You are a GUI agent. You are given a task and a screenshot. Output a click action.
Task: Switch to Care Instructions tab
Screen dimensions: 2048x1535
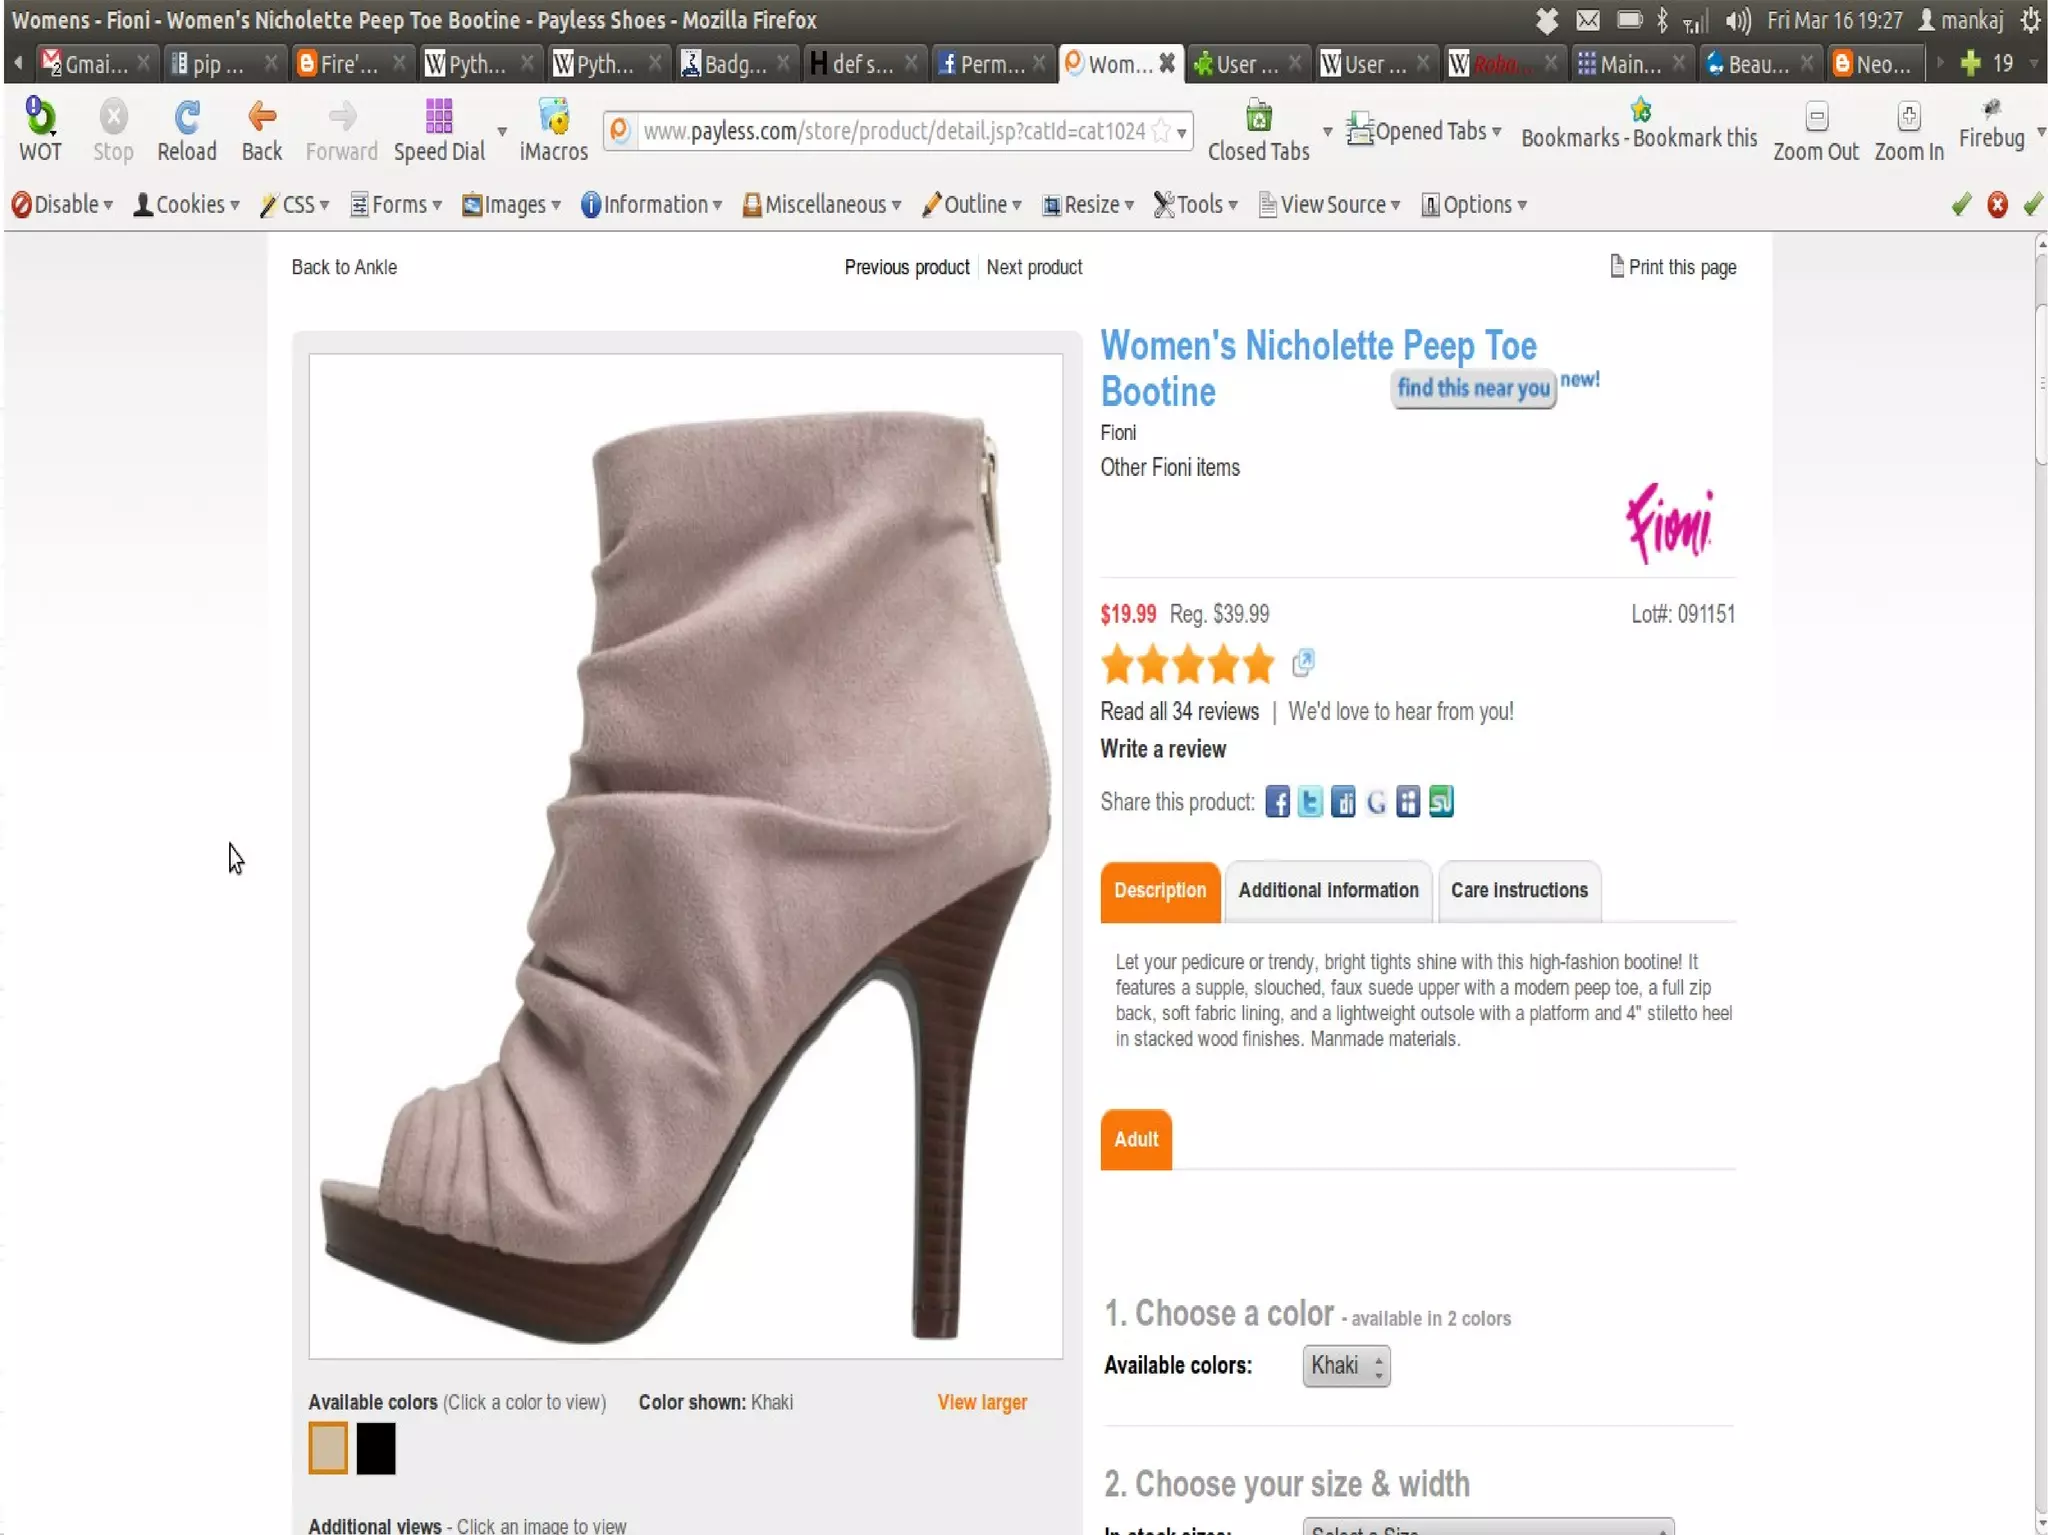pyautogui.click(x=1519, y=890)
